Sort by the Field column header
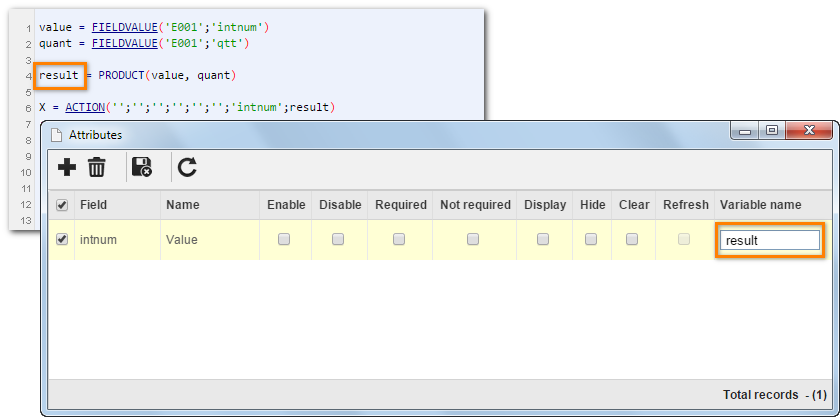This screenshot has height=417, width=840. click(117, 205)
